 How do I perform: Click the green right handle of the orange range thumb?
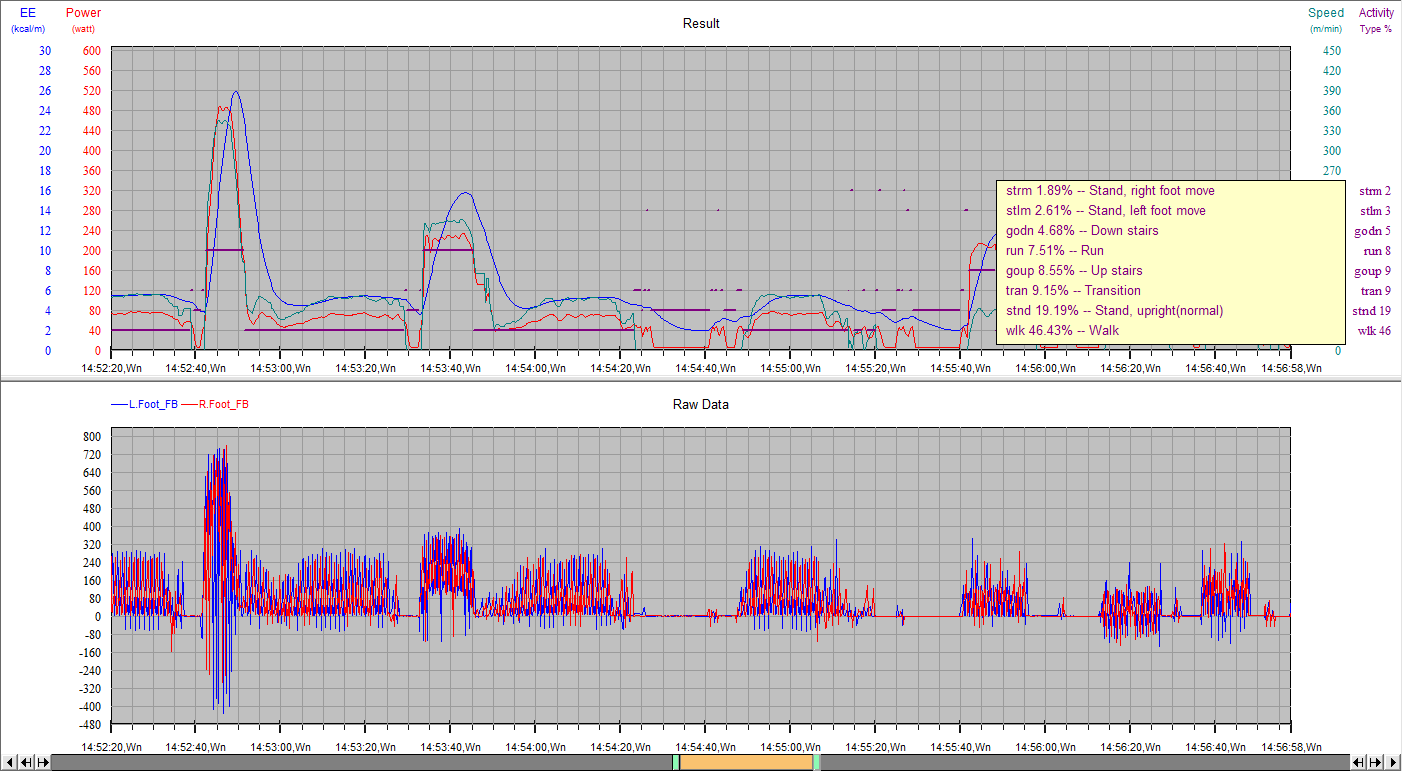[x=816, y=762]
